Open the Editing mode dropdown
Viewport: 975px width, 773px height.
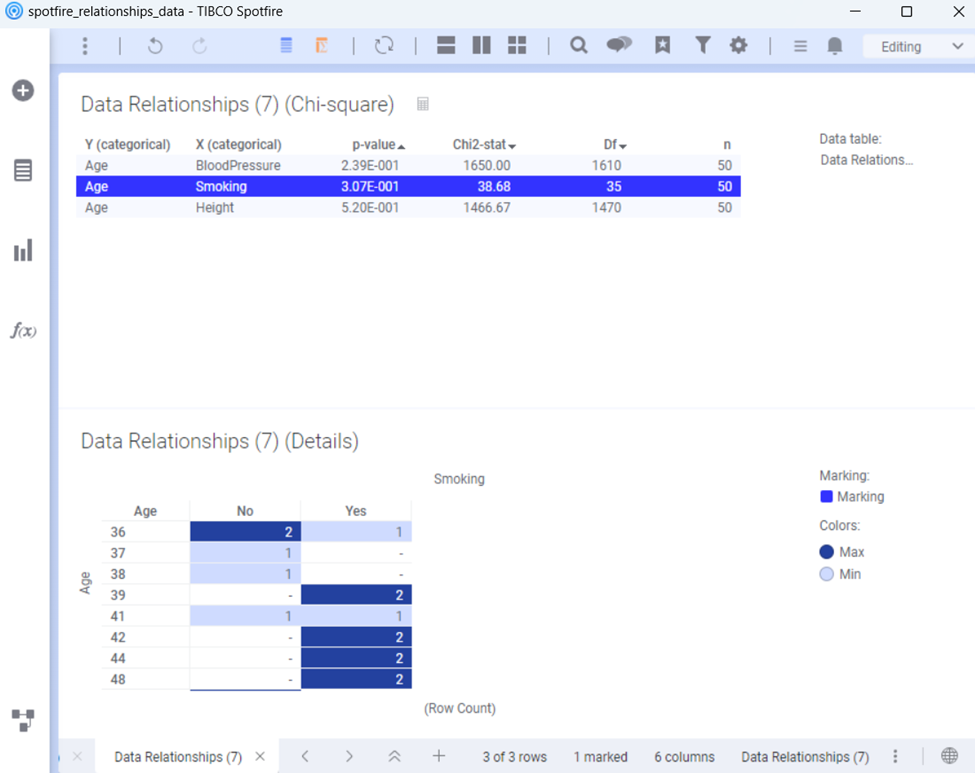[x=919, y=47]
